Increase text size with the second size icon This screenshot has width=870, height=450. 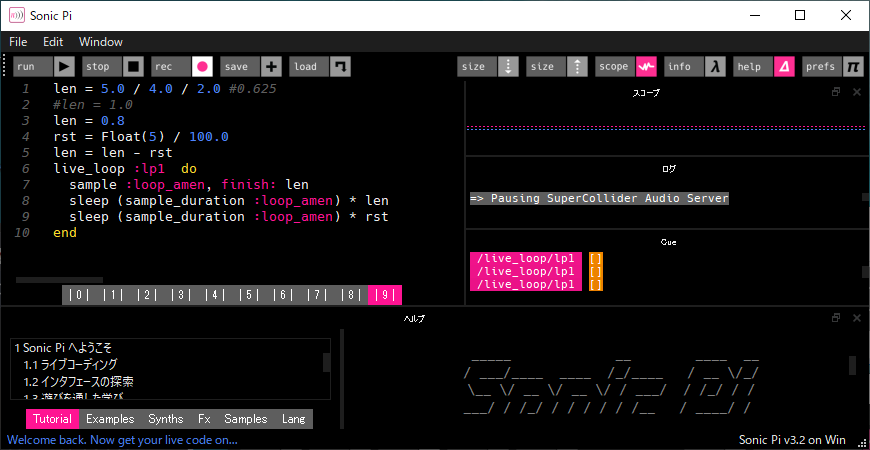[577, 67]
